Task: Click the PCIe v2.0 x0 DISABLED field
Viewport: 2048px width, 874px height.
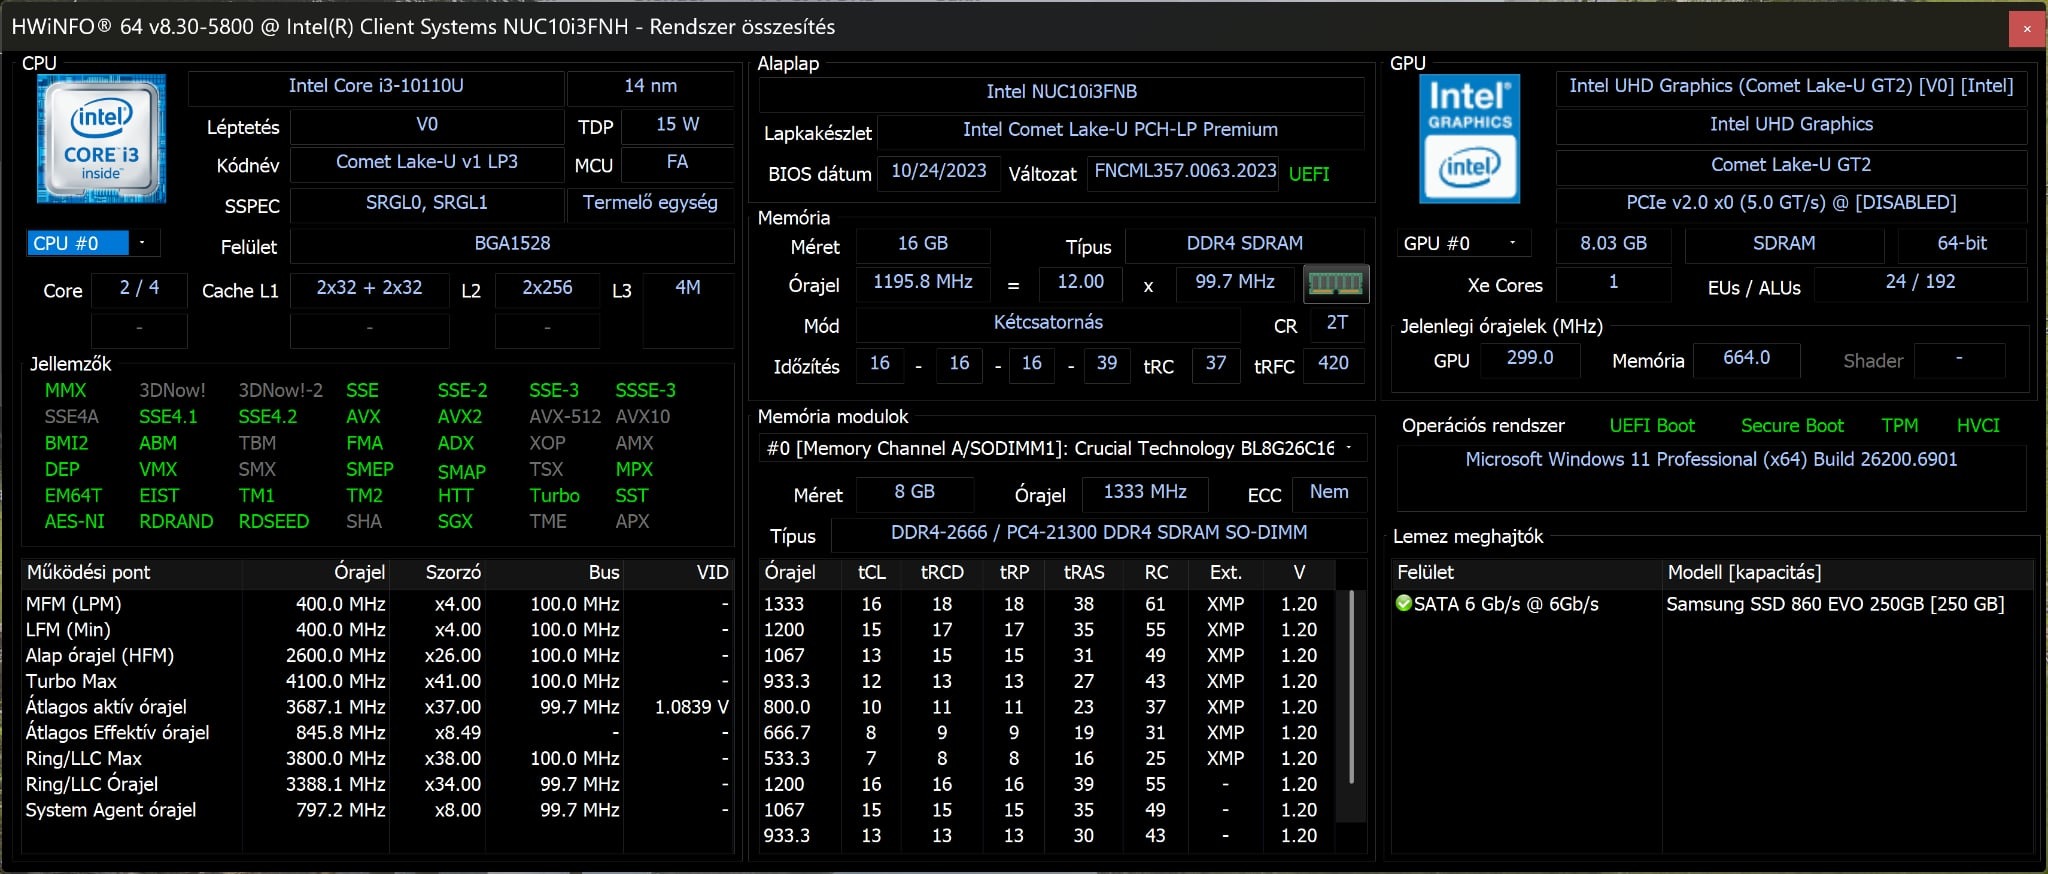Action: coord(1791,203)
